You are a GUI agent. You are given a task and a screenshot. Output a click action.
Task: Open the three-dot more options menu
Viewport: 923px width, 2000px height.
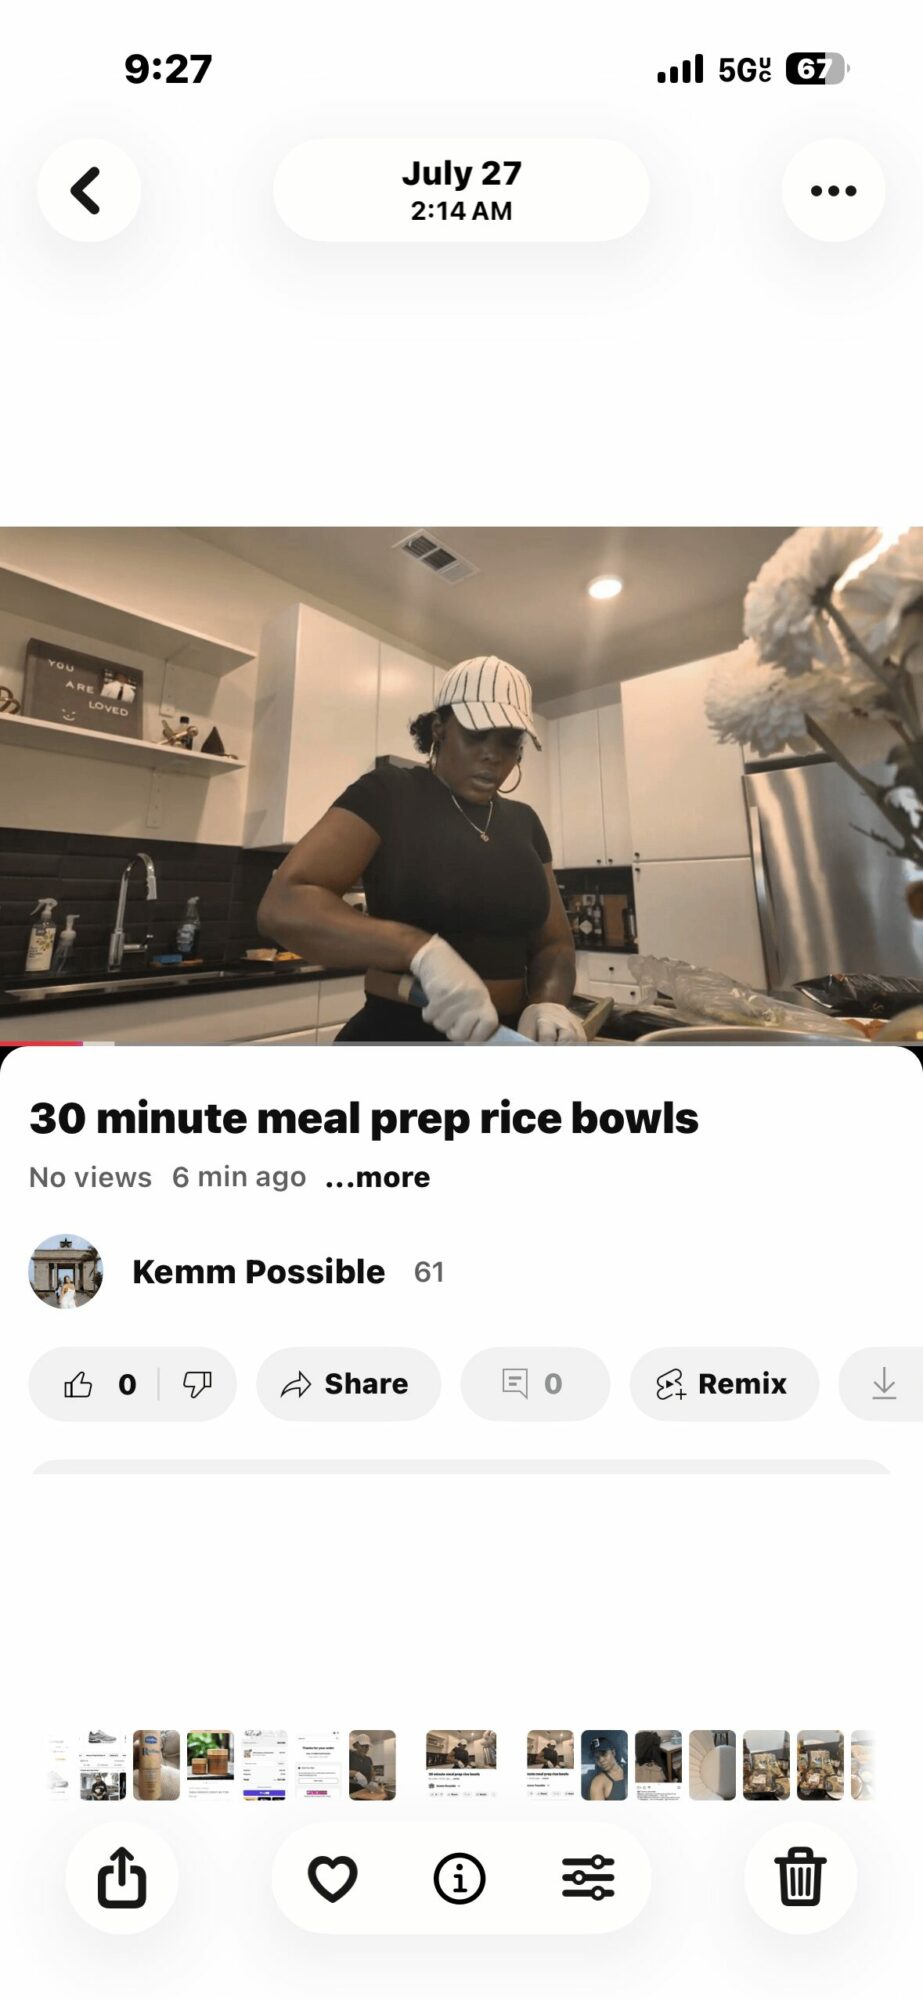[x=833, y=190]
